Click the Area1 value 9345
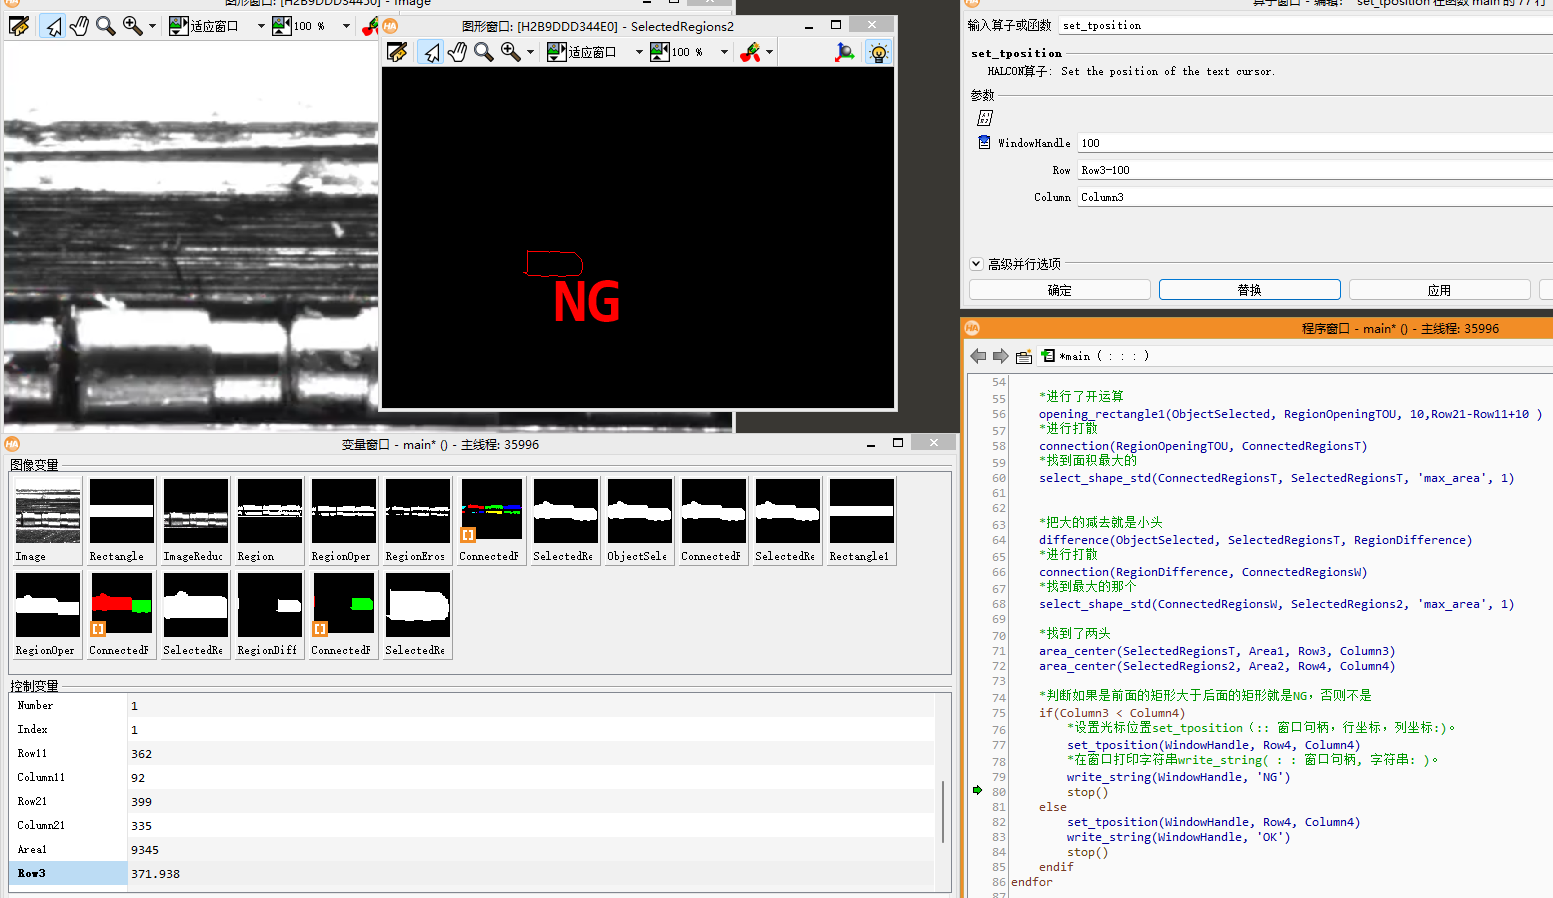 pyautogui.click(x=145, y=850)
